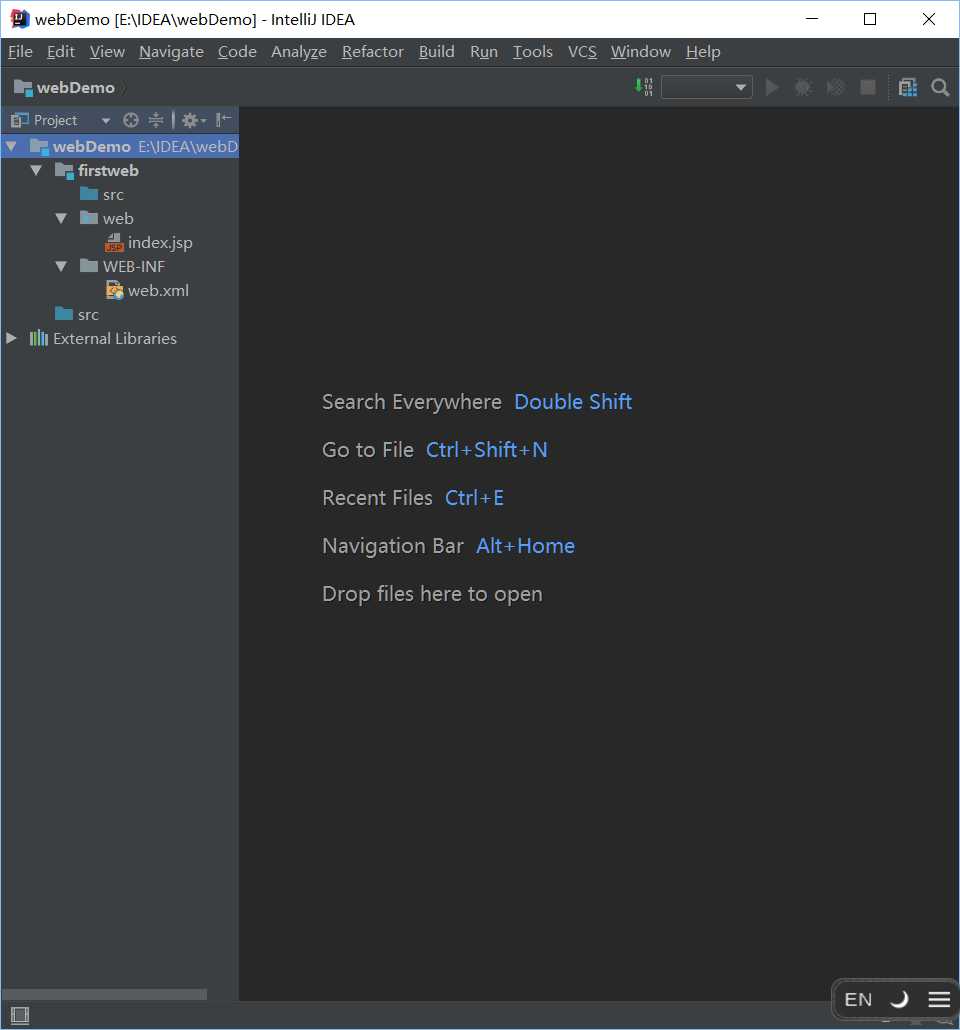Hide the Project tool window
960x1030 pixels.
223,120
